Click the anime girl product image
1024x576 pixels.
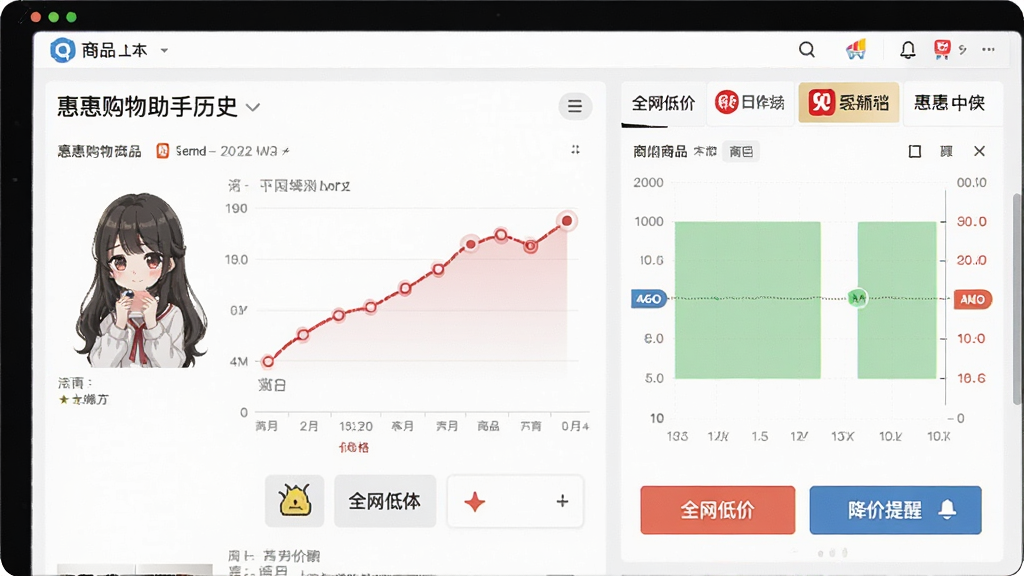[141, 280]
